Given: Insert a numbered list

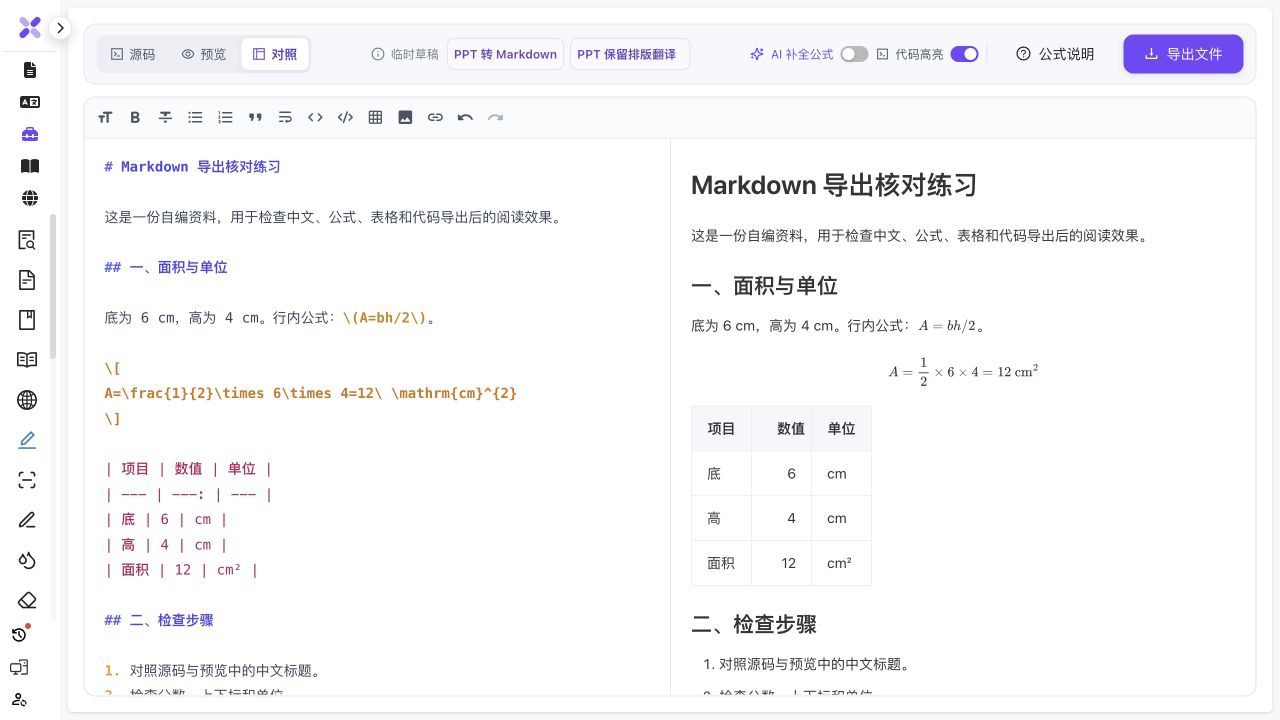Looking at the screenshot, I should [225, 117].
